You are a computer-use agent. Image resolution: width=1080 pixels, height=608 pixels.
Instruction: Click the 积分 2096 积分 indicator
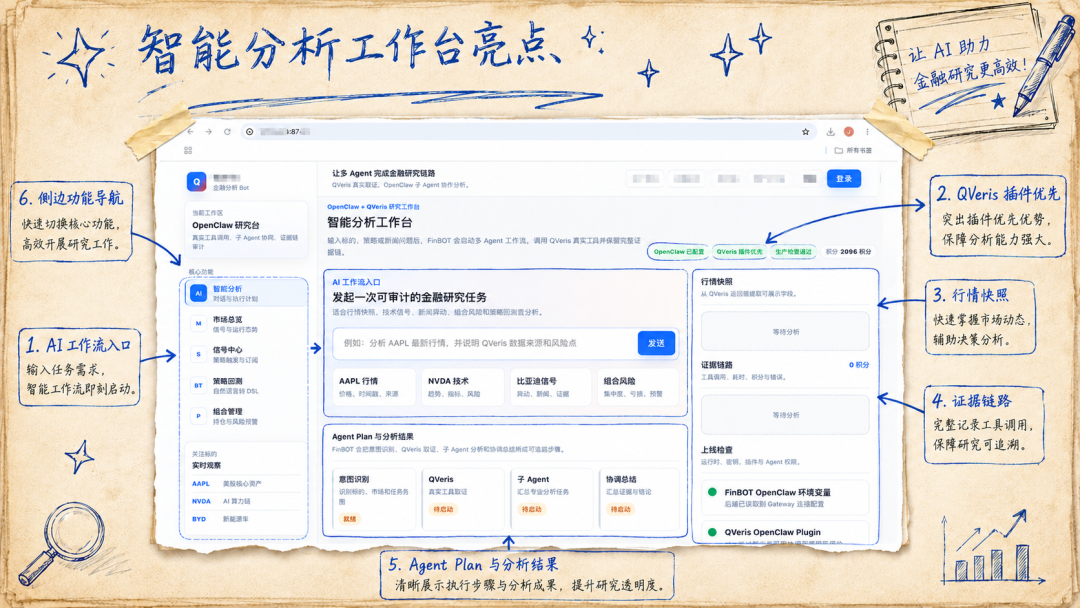click(x=848, y=252)
